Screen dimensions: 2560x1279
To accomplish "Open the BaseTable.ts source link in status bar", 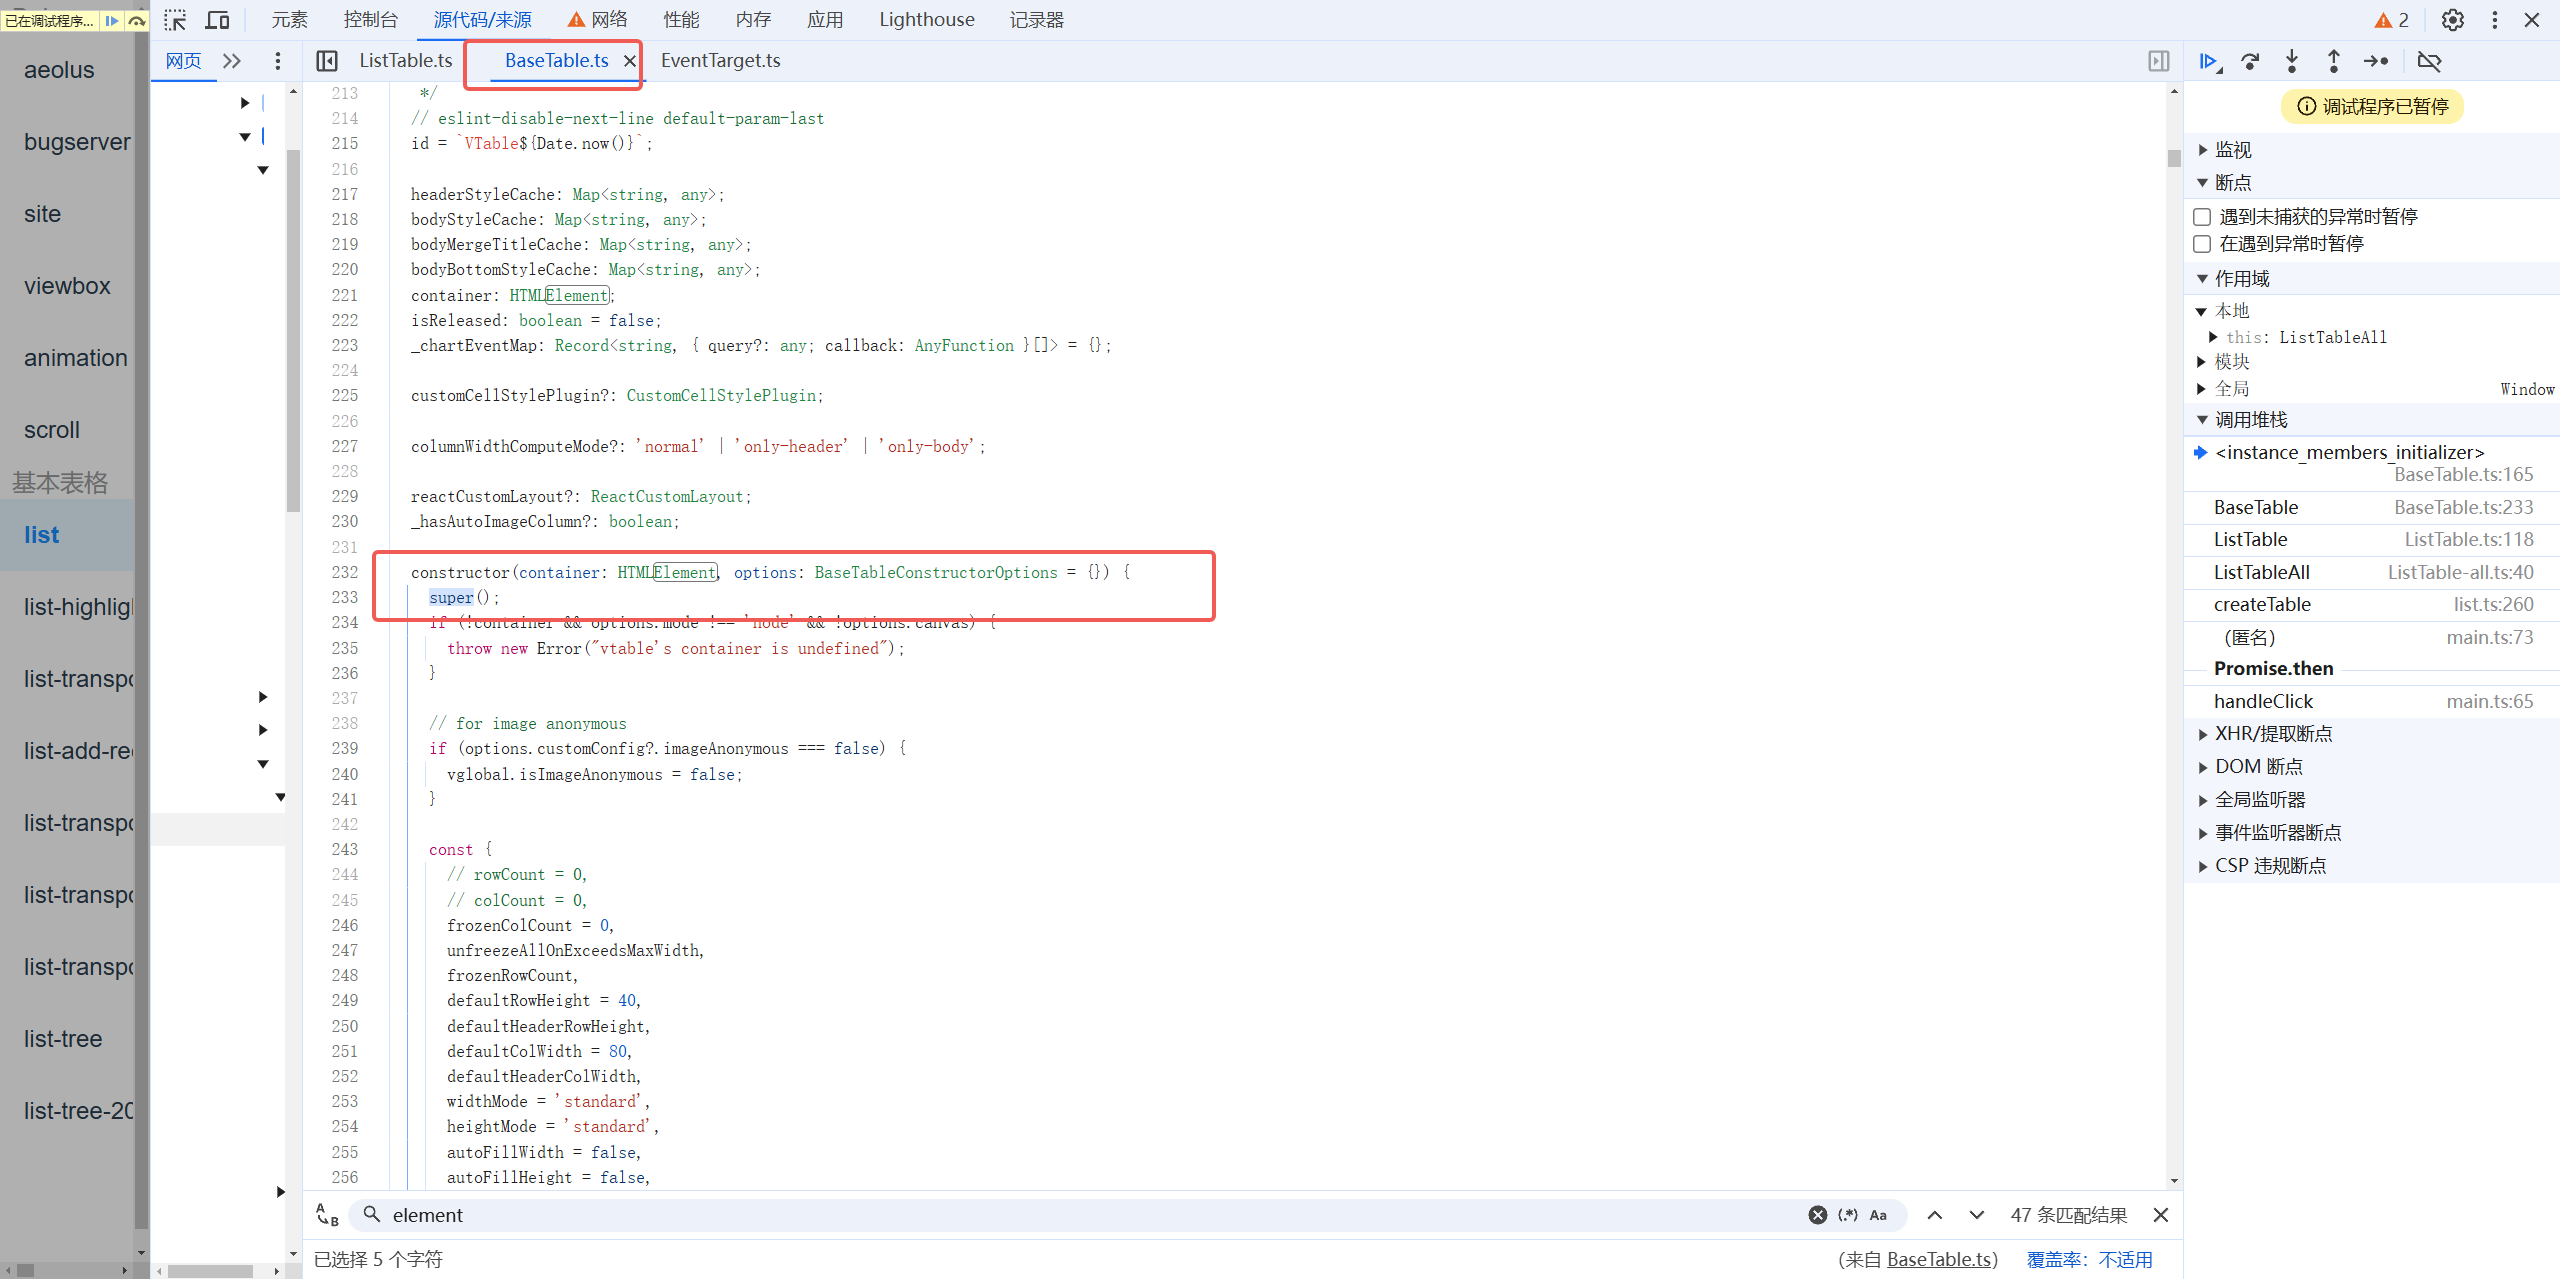I will [1940, 1260].
